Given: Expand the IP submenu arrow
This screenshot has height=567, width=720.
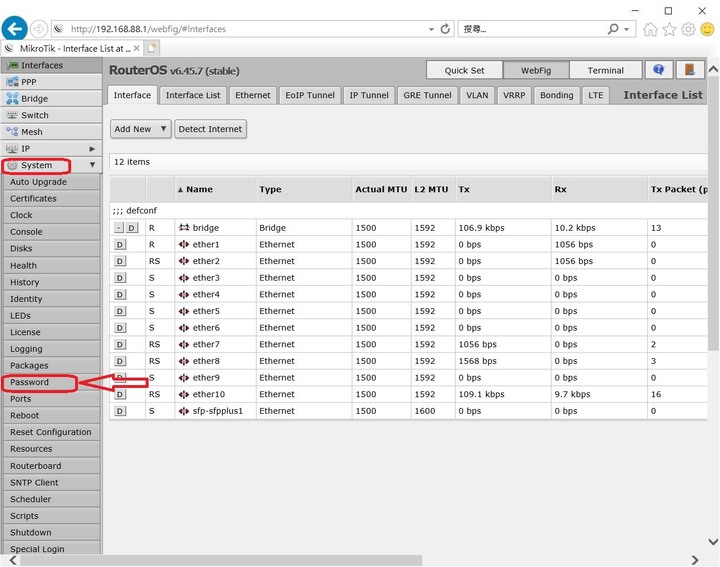Looking at the screenshot, I should (x=92, y=149).
